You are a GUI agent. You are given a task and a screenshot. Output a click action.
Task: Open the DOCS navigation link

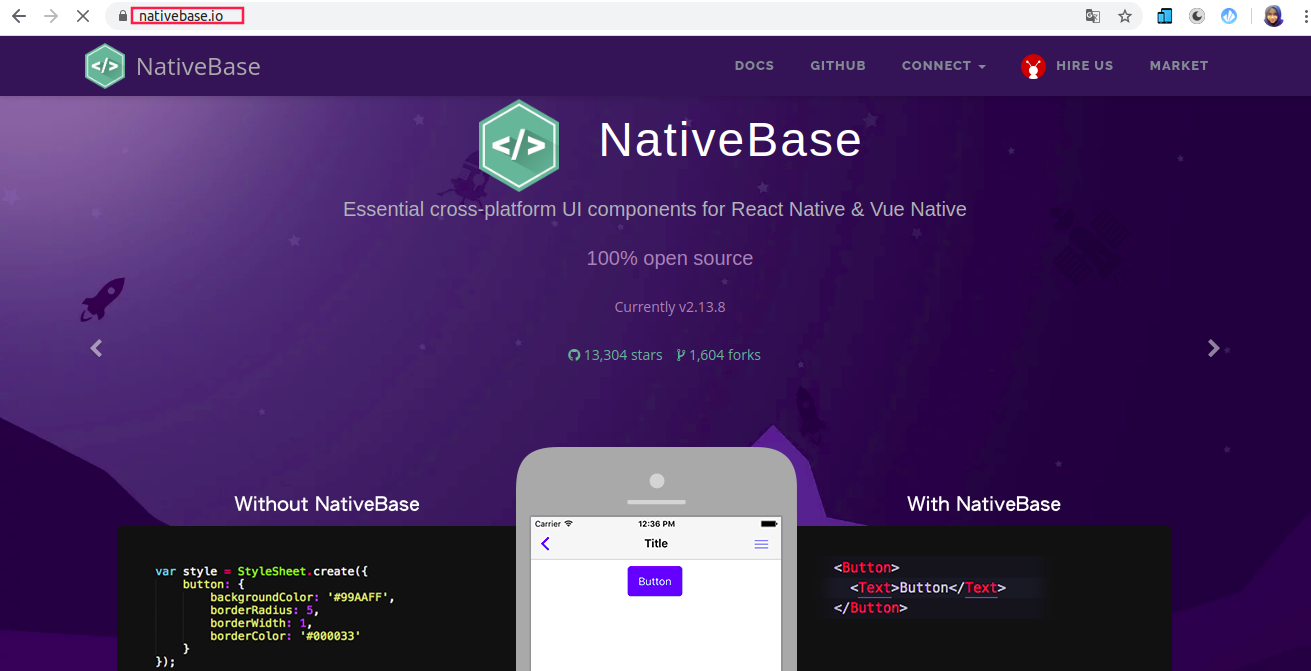(754, 66)
